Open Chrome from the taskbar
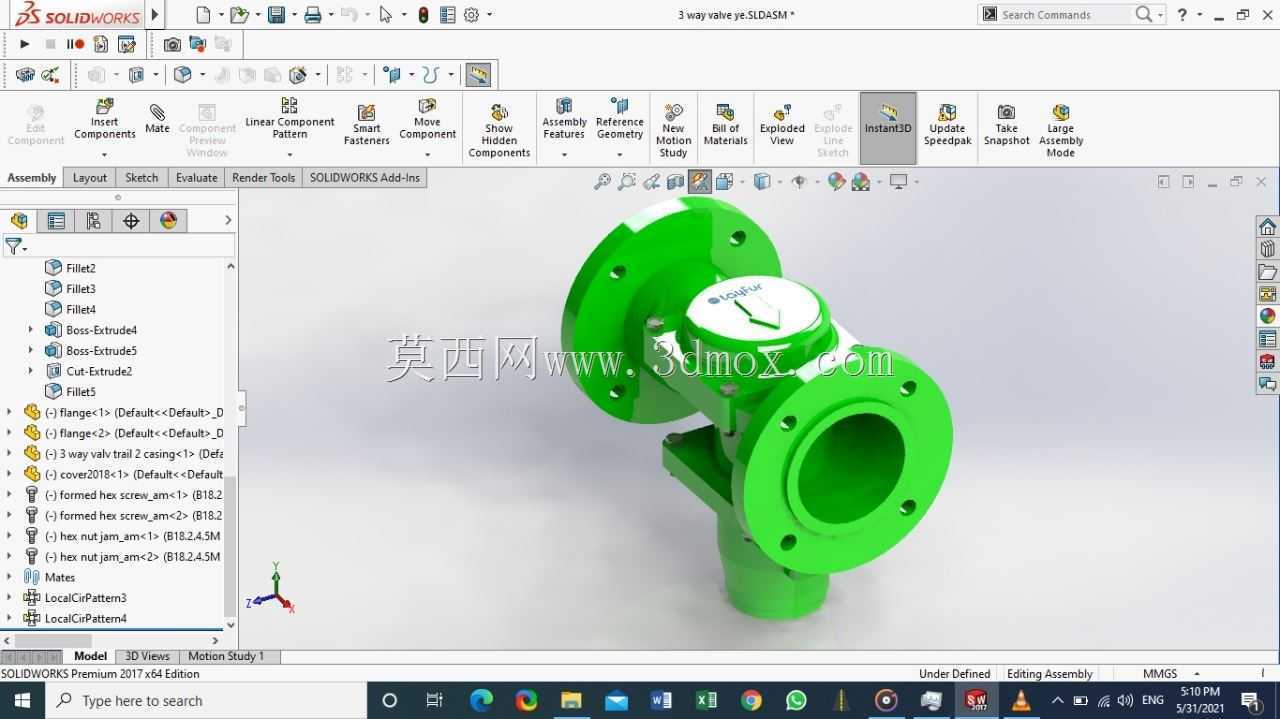Viewport: 1280px width, 719px height. pyautogui.click(x=751, y=700)
